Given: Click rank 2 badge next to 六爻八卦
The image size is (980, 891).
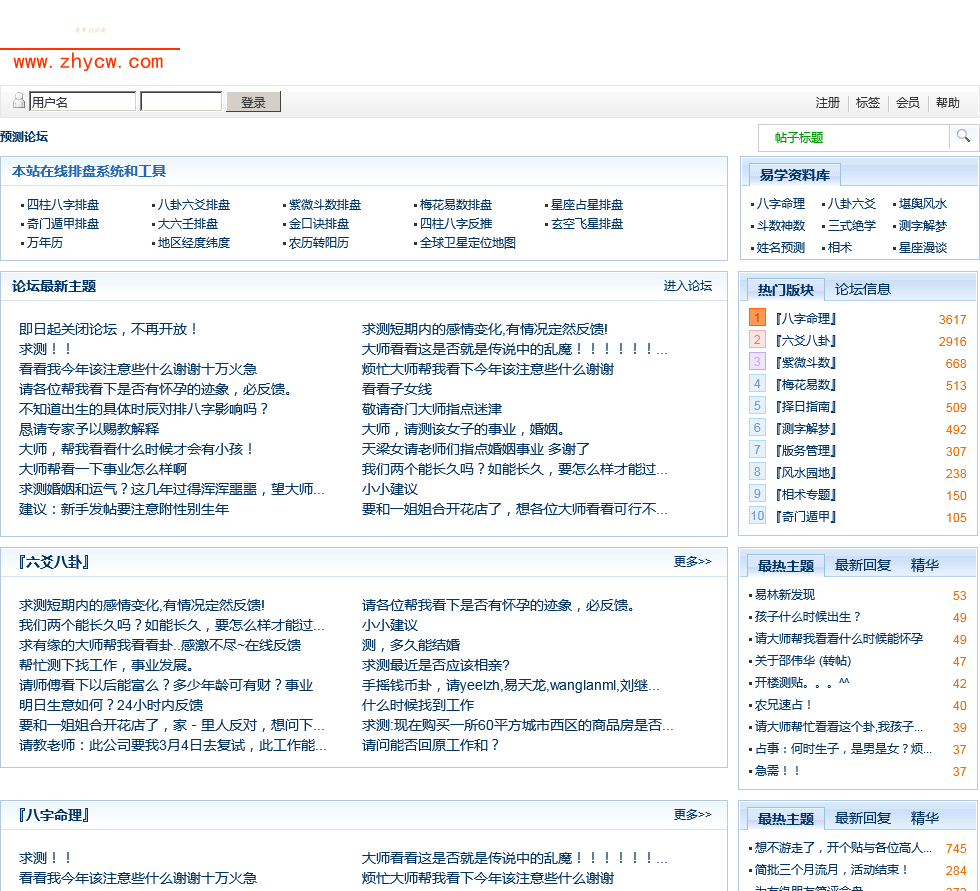Looking at the screenshot, I should click(757, 340).
